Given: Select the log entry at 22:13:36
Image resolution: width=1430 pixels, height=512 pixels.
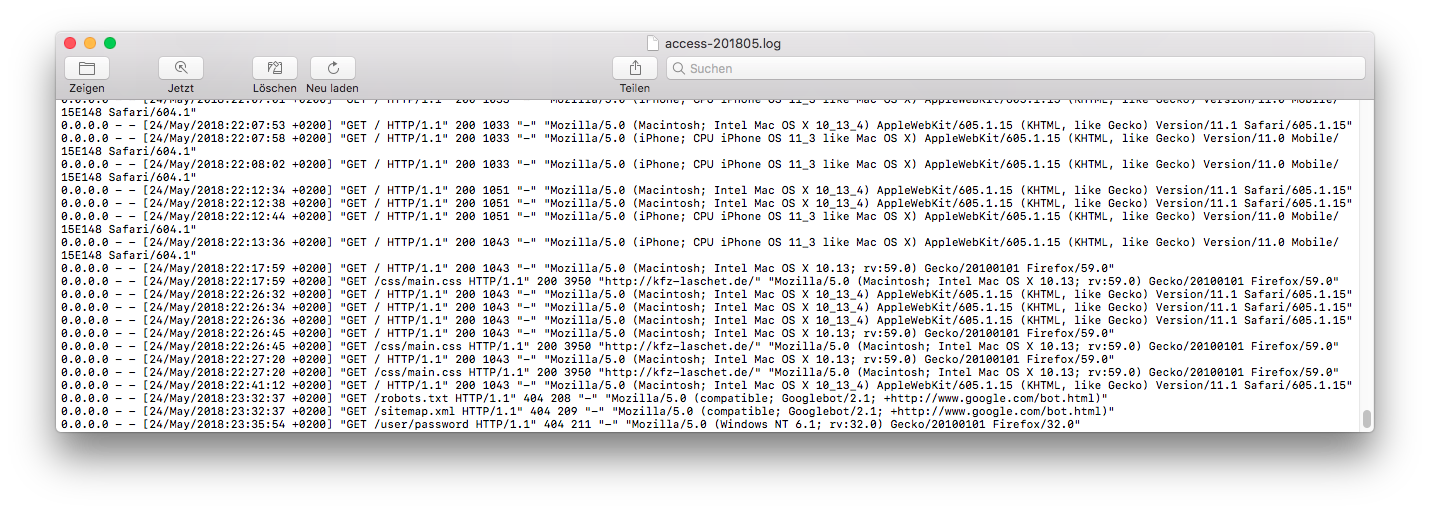Looking at the screenshot, I should pos(700,248).
